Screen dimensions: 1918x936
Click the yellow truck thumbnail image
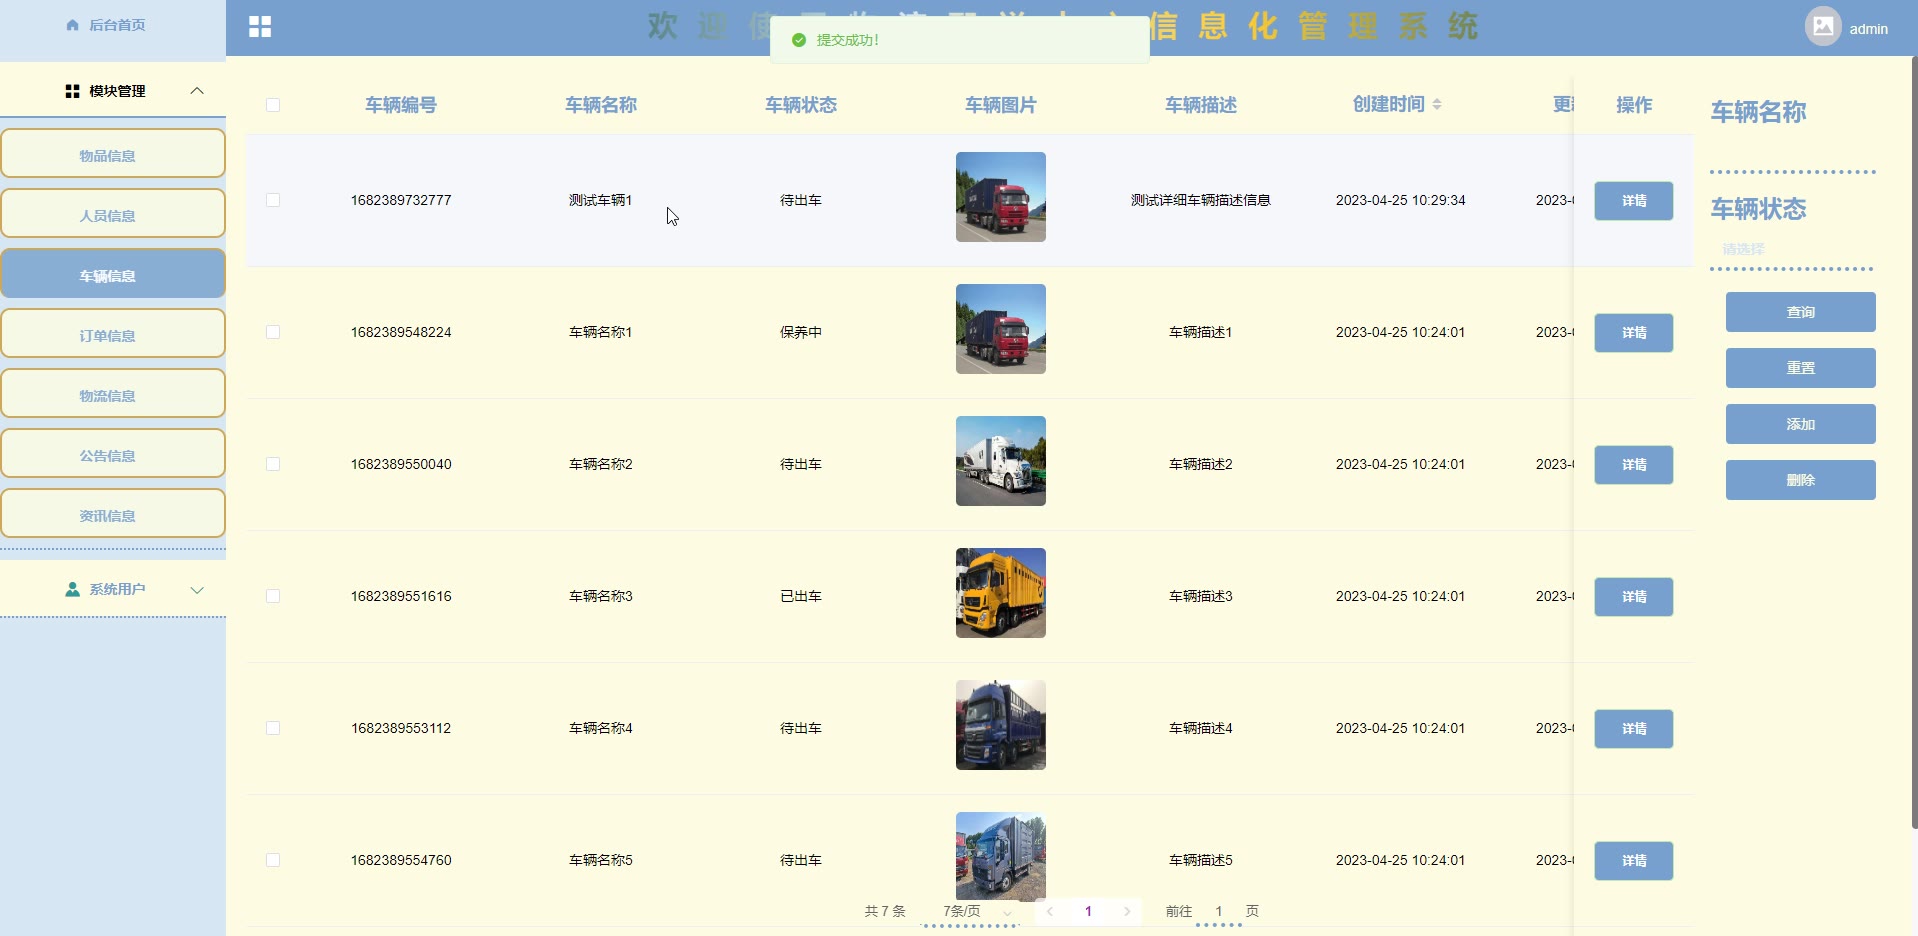[x=1000, y=593]
